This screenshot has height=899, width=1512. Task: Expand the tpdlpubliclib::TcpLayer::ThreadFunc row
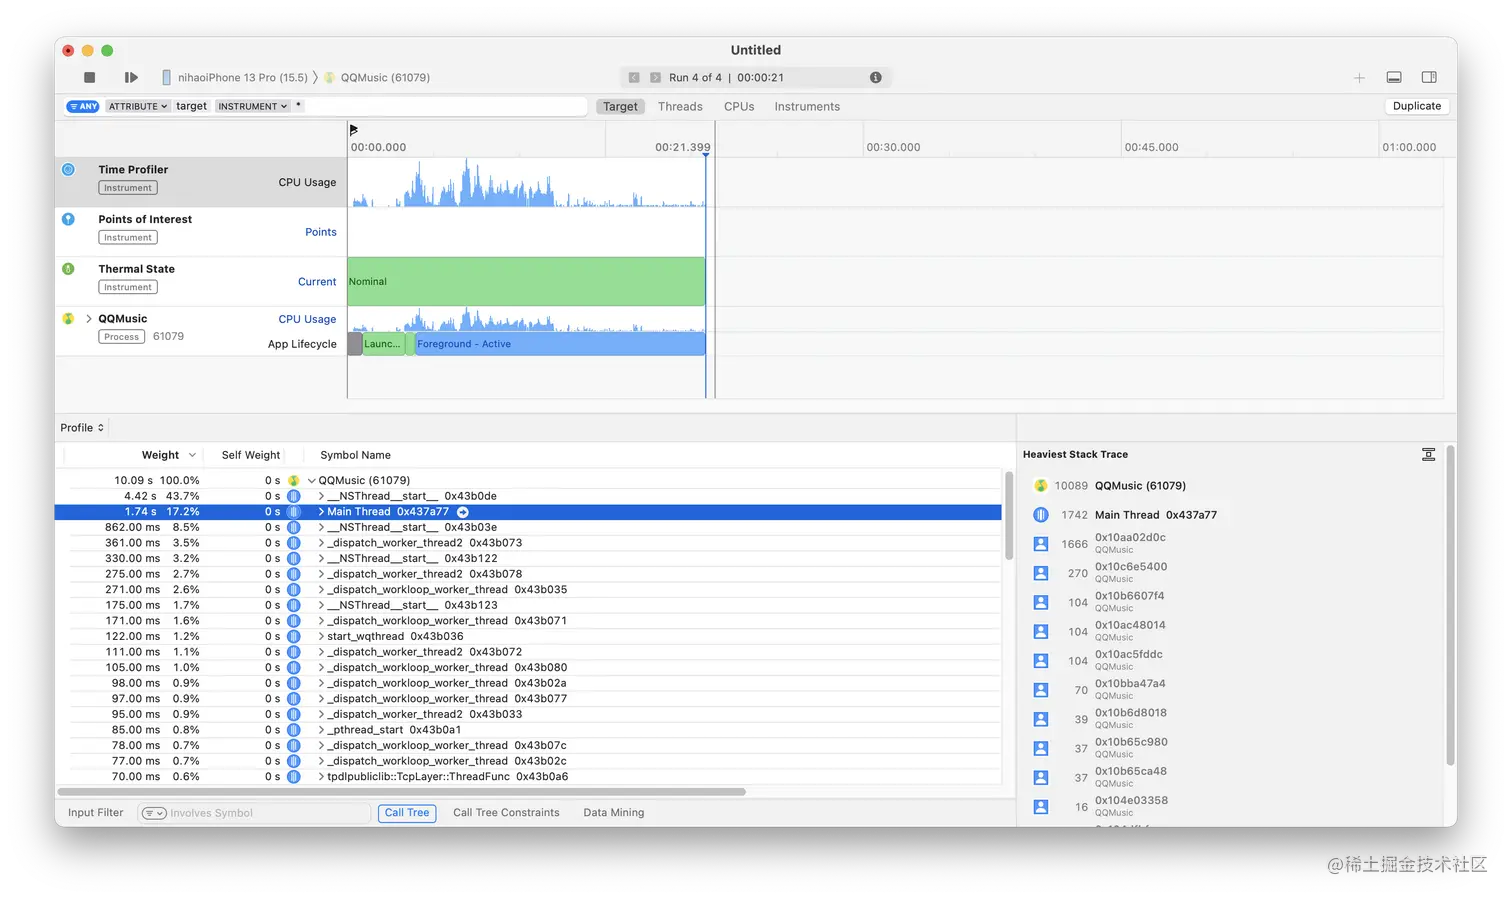321,777
